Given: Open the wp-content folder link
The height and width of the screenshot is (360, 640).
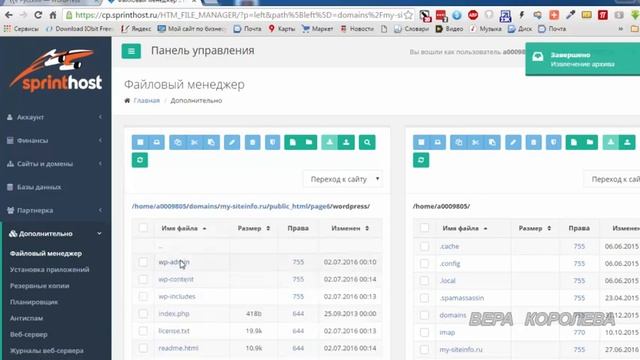Looking at the screenshot, I should (176, 279).
